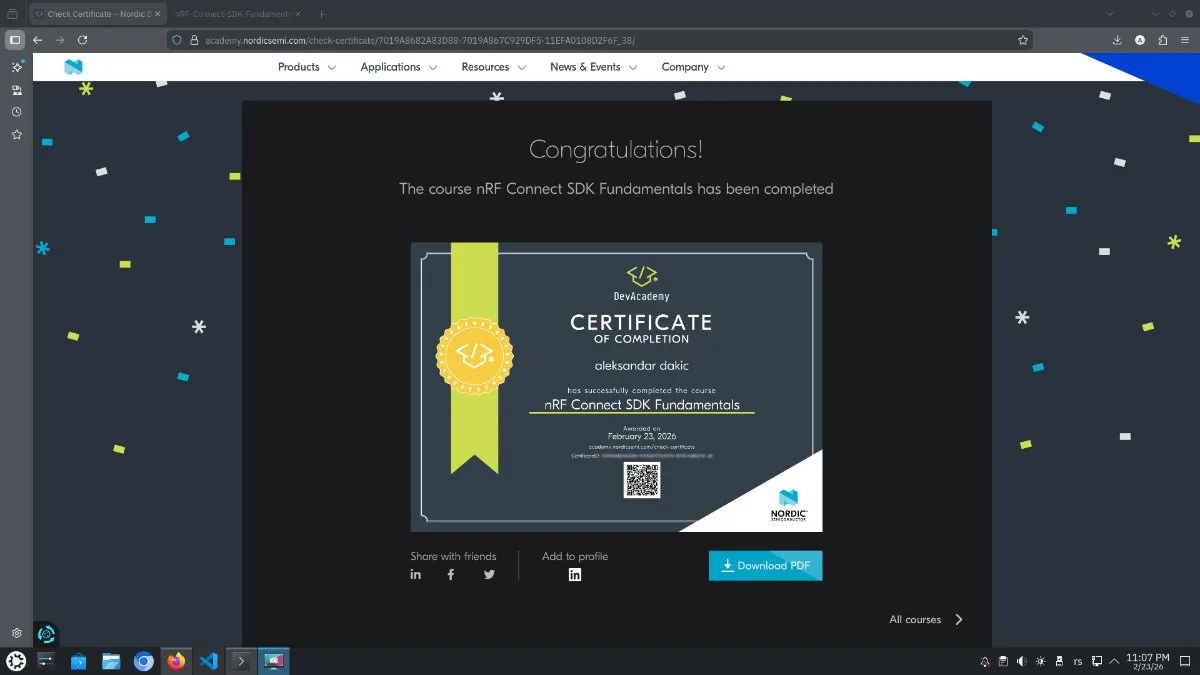
Task: Click the certificate QR code image
Action: pyautogui.click(x=642, y=480)
